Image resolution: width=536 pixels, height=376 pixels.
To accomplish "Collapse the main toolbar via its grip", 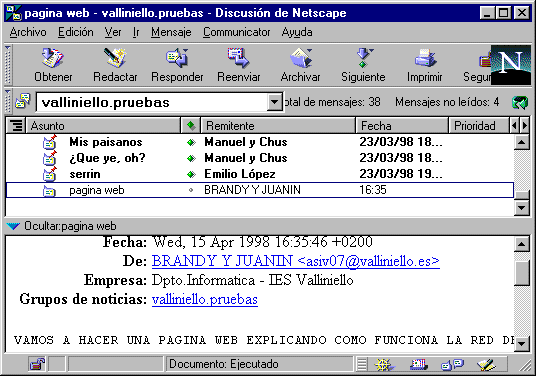I will [8, 65].
